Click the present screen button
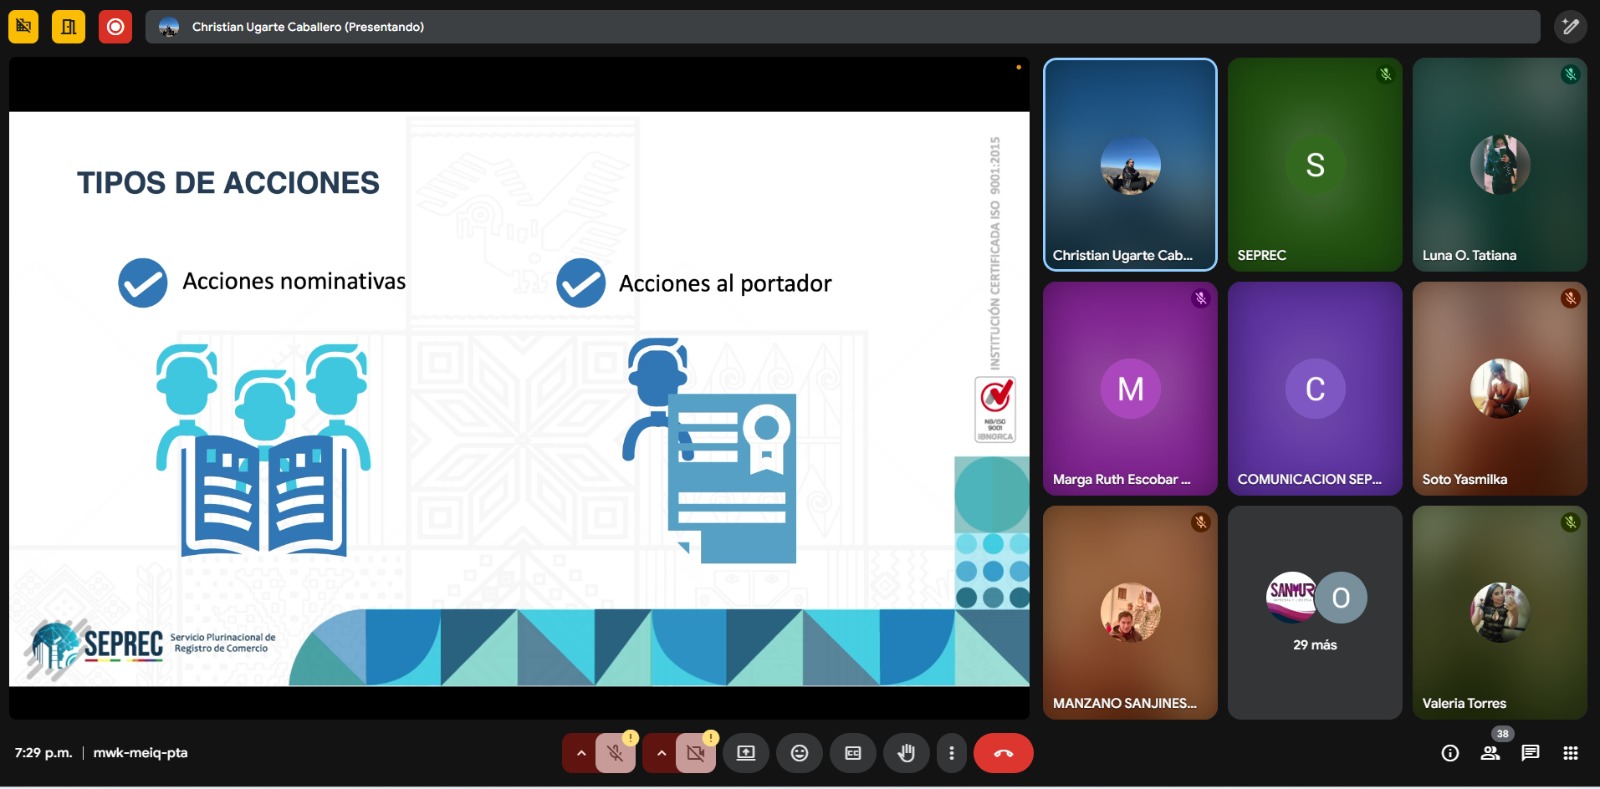Image resolution: width=1600 pixels, height=789 pixels. 746,753
